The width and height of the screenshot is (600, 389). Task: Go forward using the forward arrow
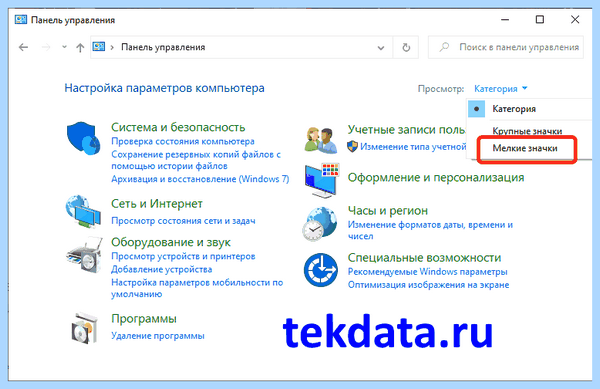coord(46,47)
